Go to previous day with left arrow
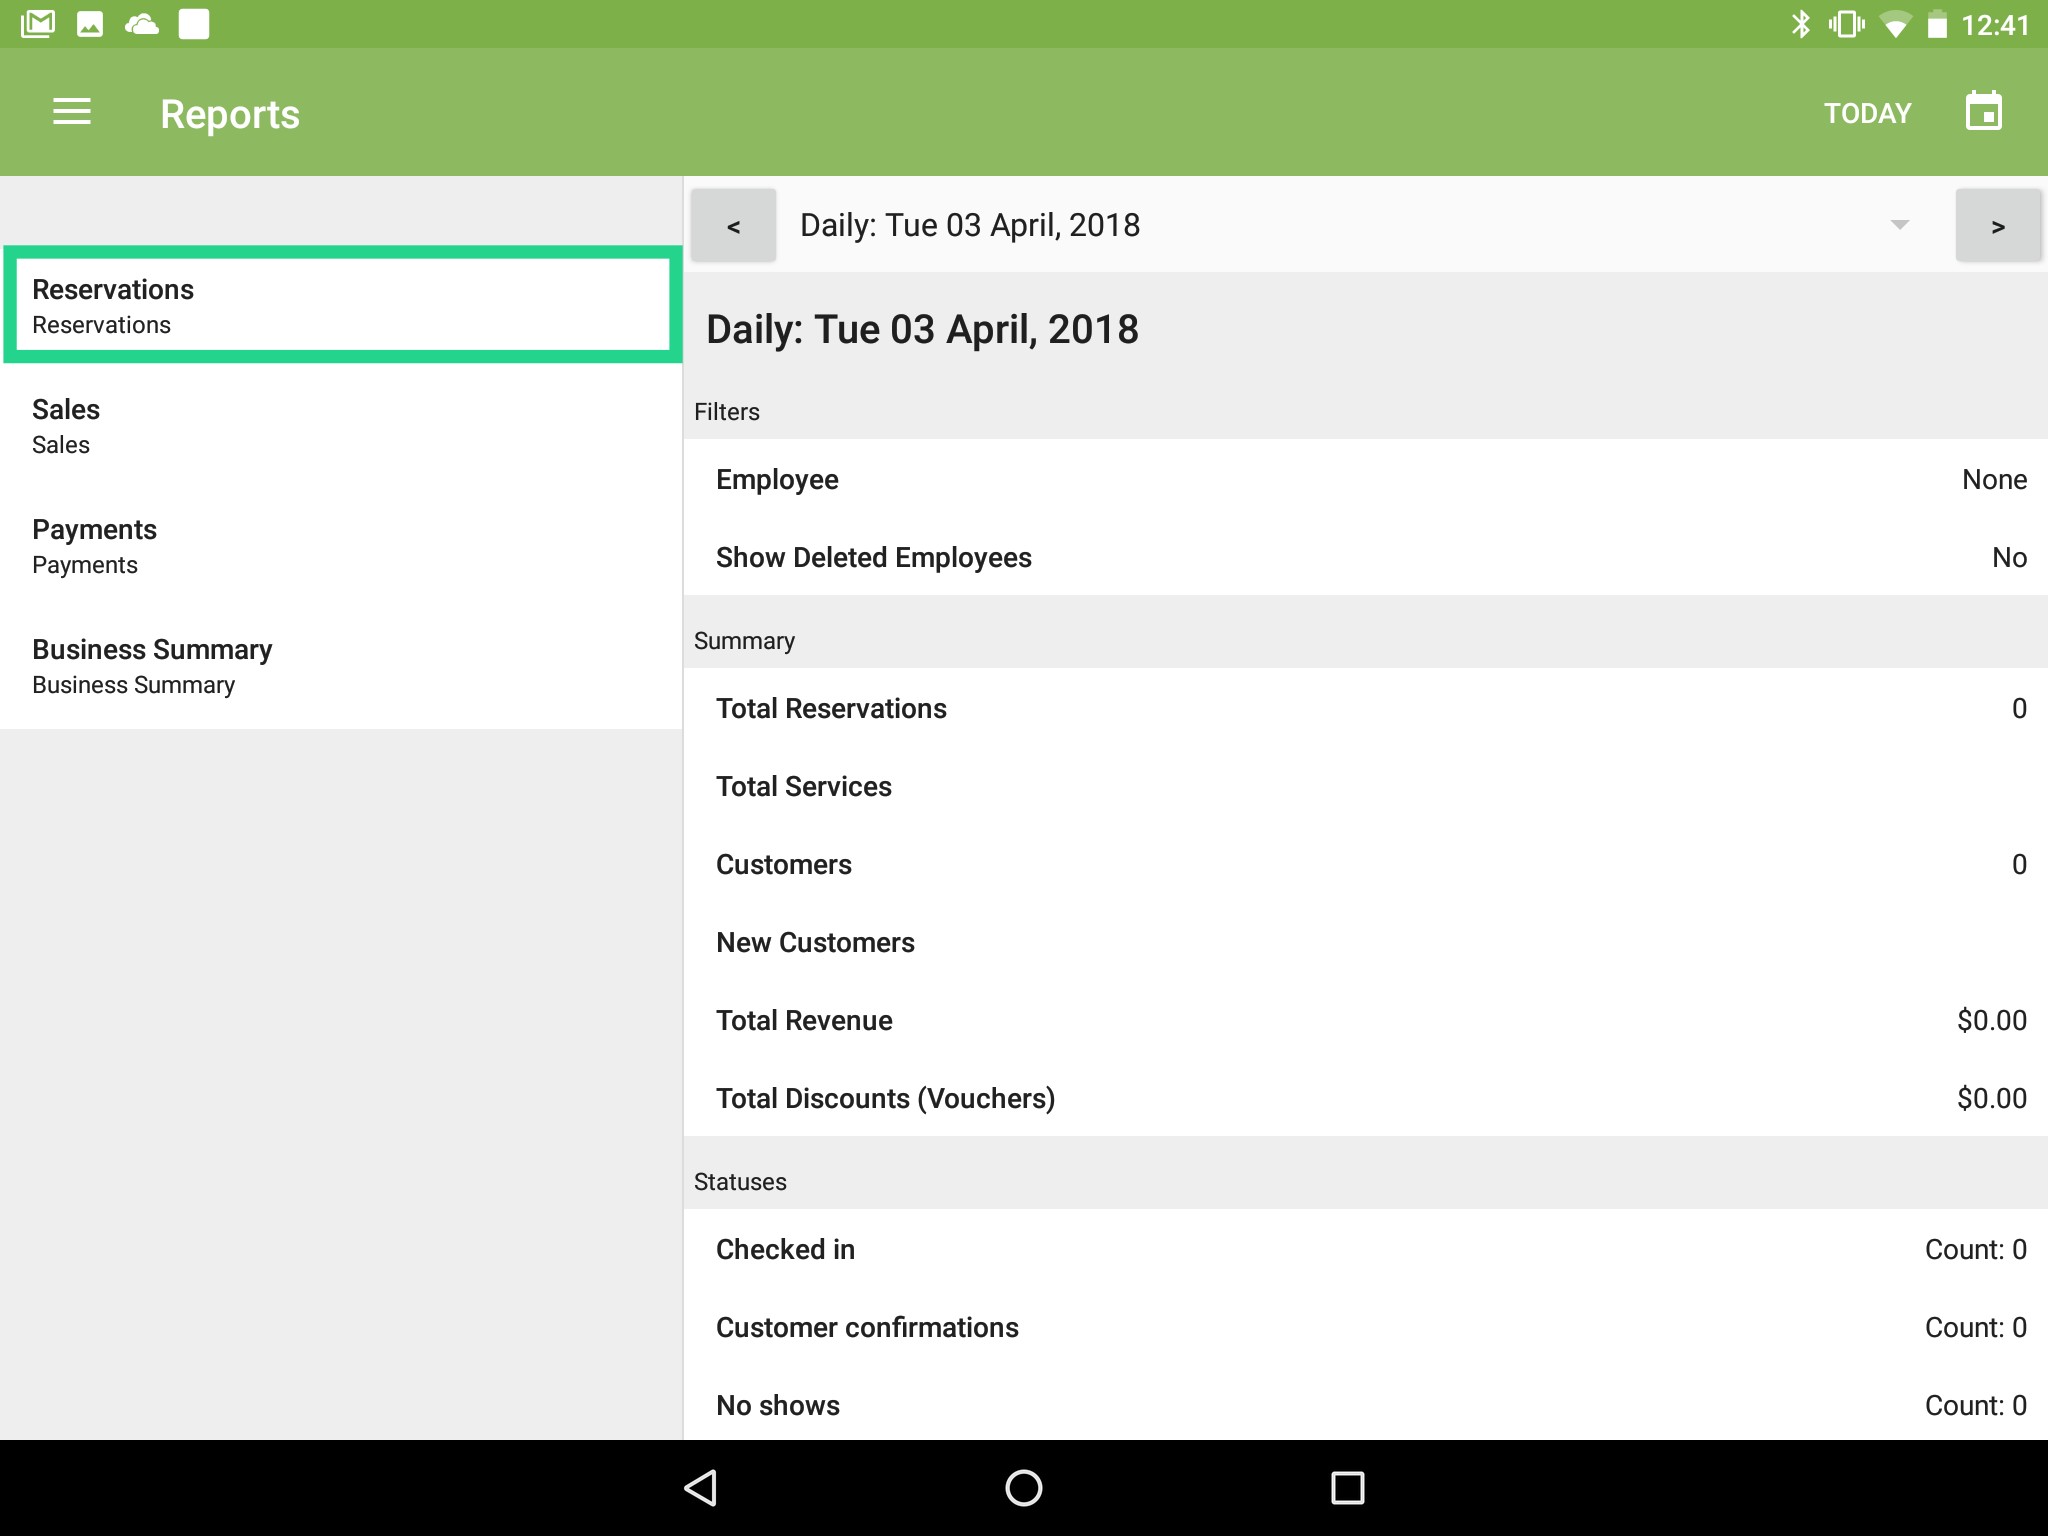This screenshot has height=1536, width=2048. [733, 225]
